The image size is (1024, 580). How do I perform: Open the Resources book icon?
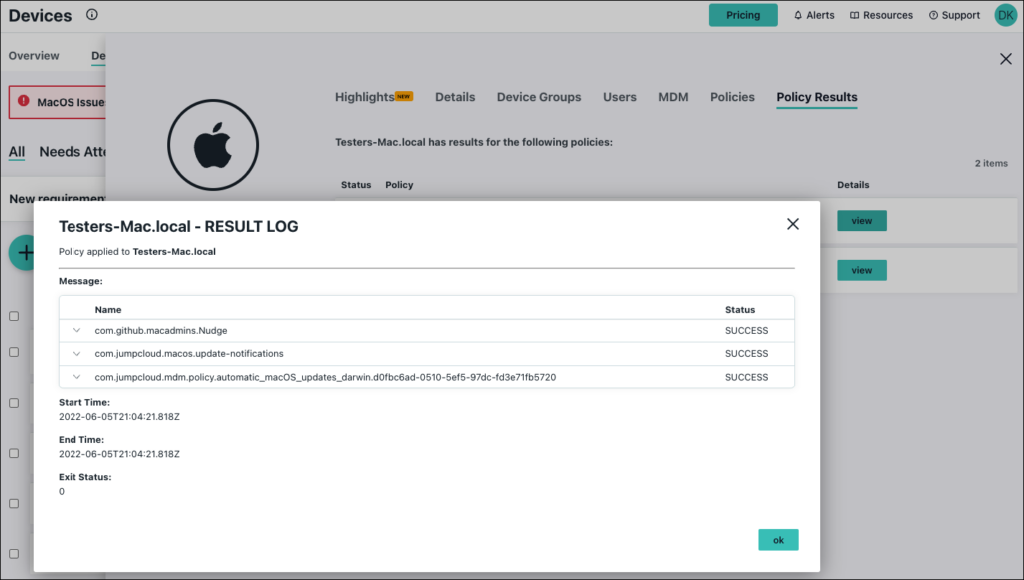(x=855, y=16)
